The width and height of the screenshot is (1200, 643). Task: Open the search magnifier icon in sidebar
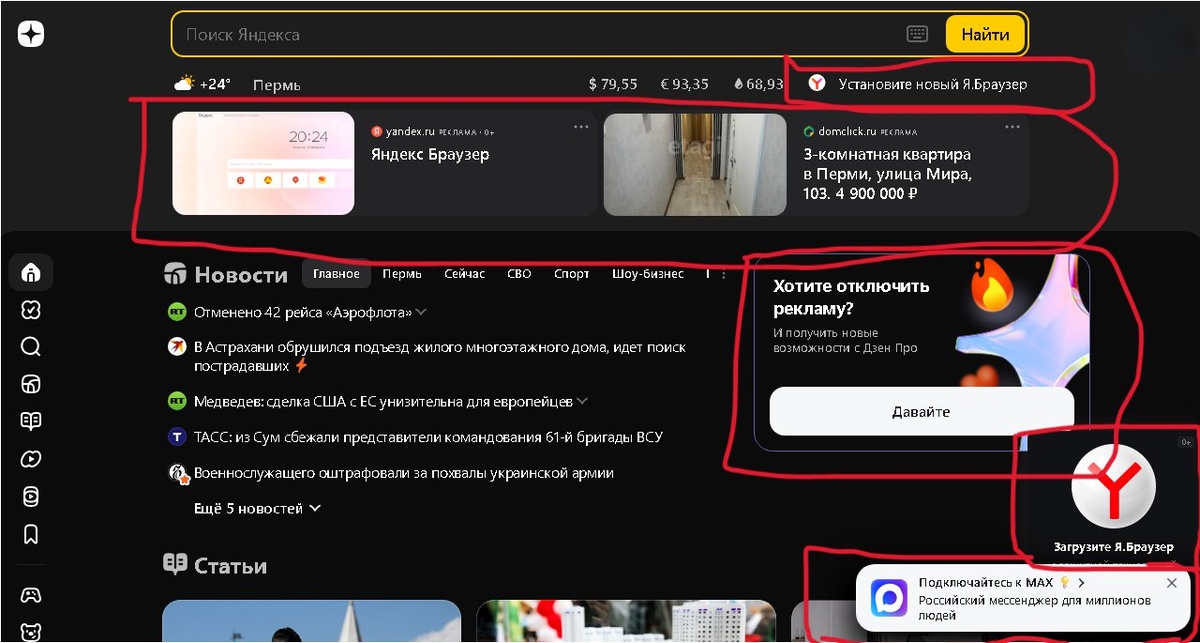click(31, 347)
